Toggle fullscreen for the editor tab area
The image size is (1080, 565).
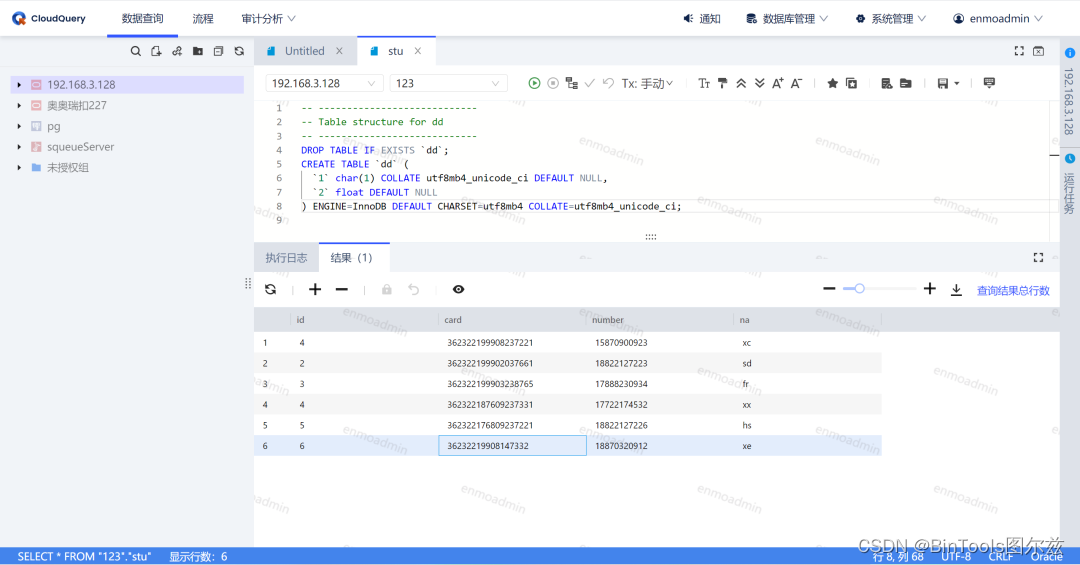coord(1019,51)
